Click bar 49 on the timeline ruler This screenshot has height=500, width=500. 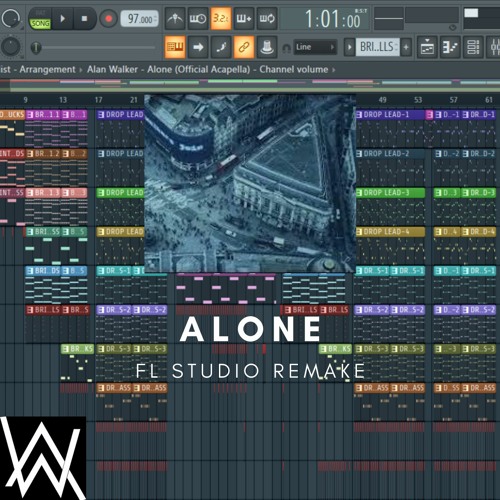click(382, 100)
